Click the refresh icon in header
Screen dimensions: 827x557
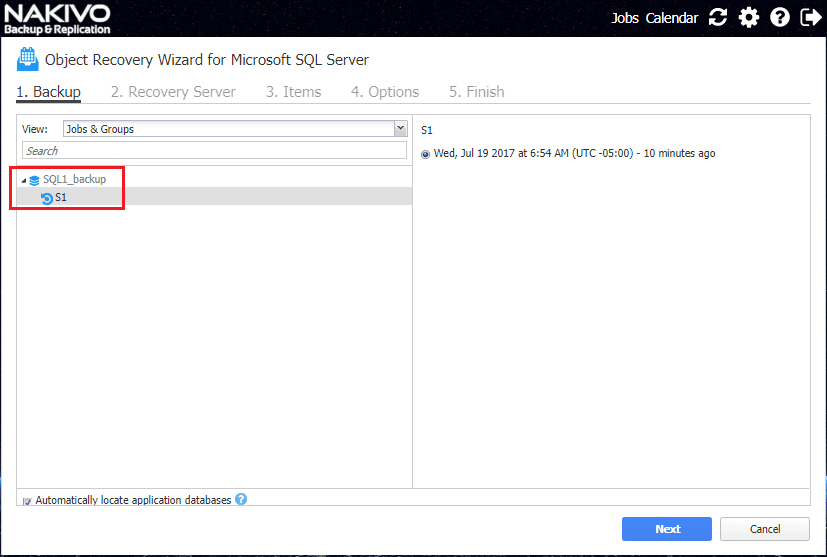point(718,17)
